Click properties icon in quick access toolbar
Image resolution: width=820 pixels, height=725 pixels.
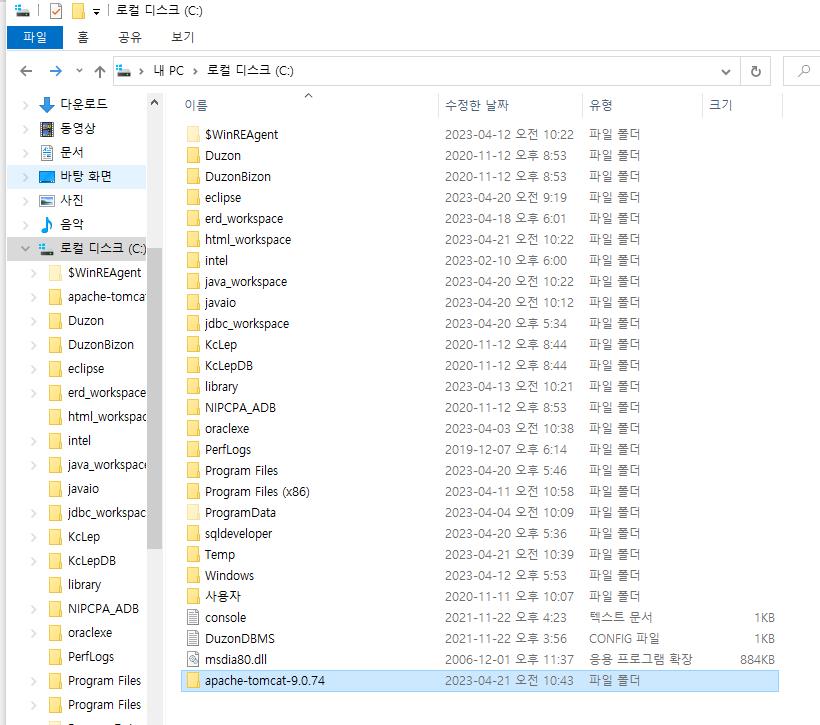[x=55, y=10]
